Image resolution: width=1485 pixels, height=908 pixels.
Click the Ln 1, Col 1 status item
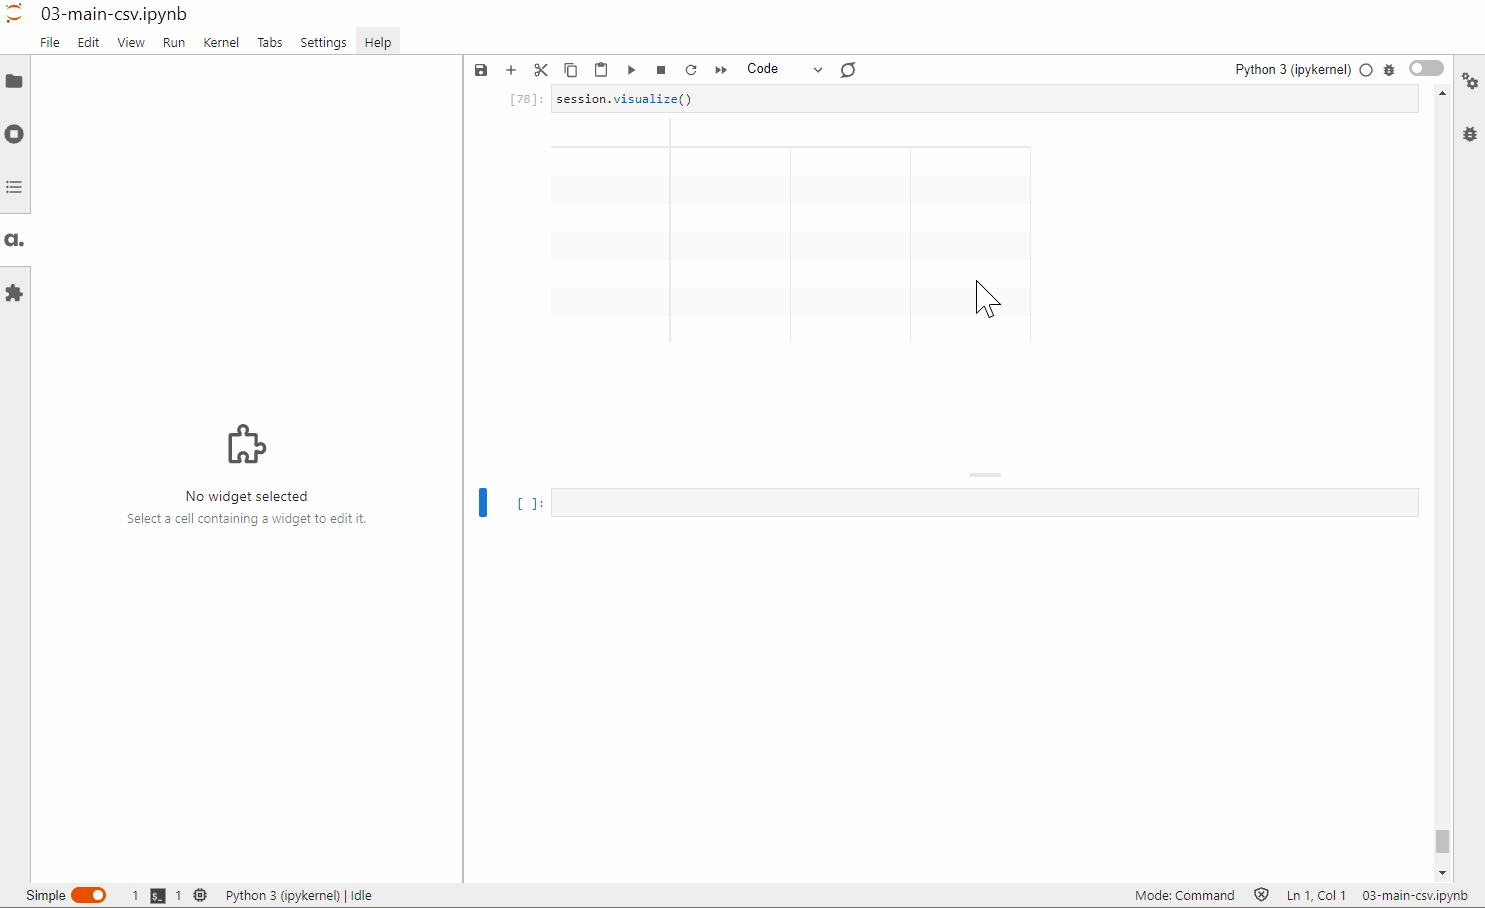(x=1316, y=895)
